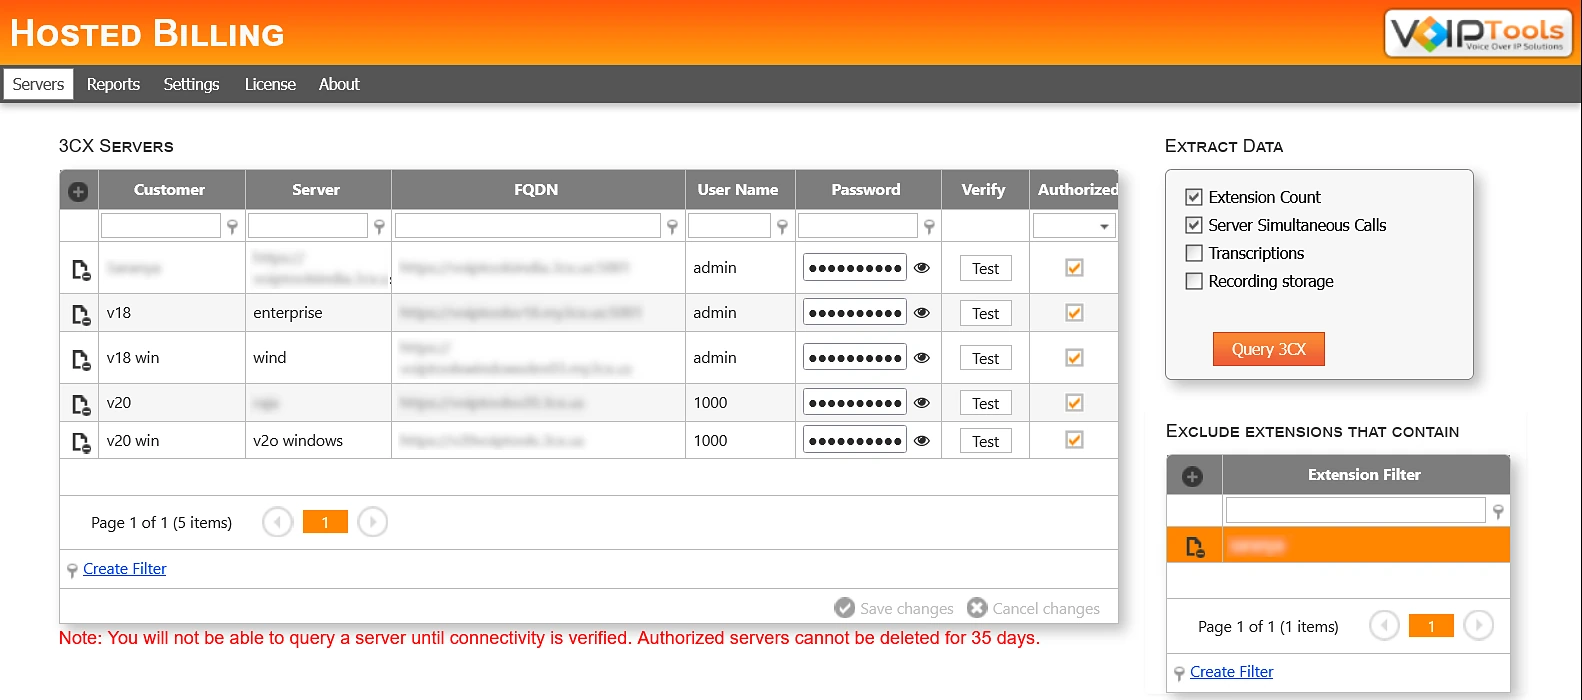Test connection for v20 server
This screenshot has width=1582, height=700.
point(985,404)
